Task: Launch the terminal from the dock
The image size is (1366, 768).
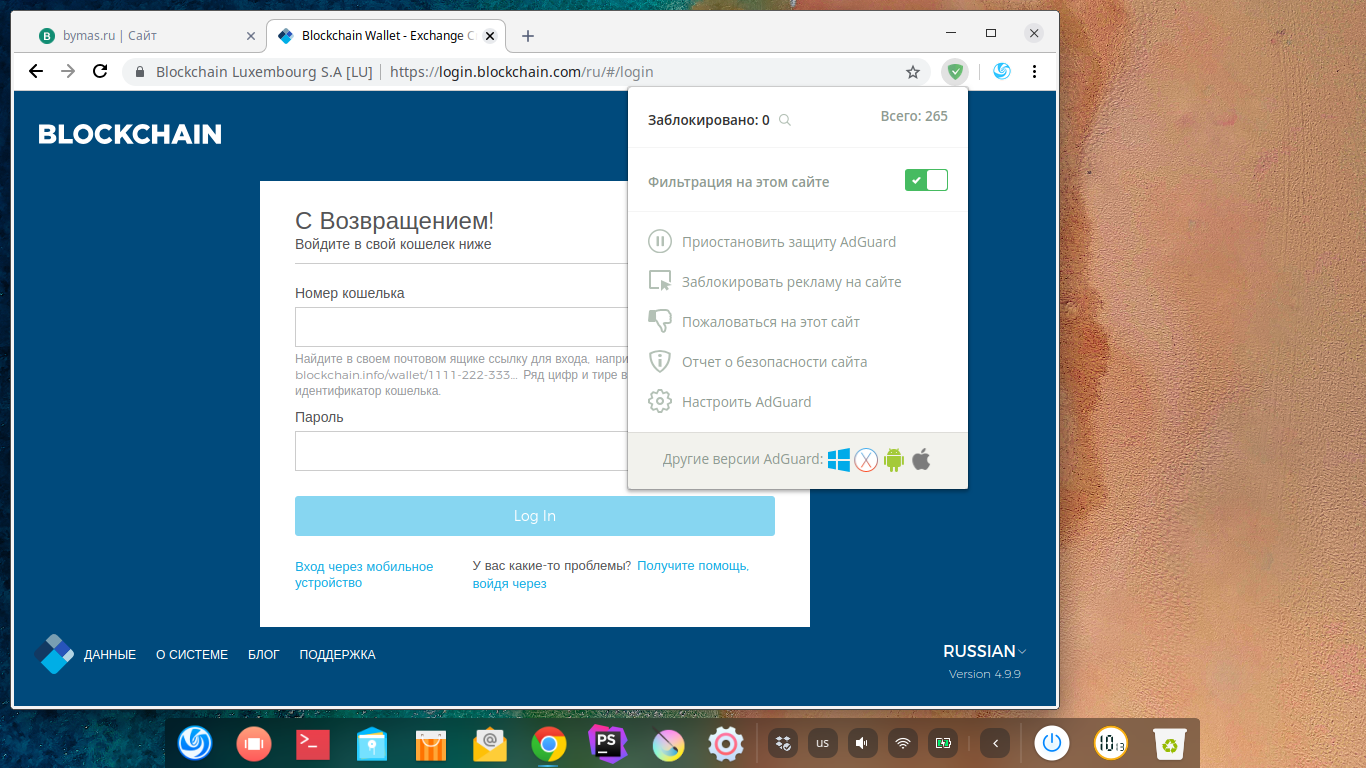Action: click(x=312, y=743)
